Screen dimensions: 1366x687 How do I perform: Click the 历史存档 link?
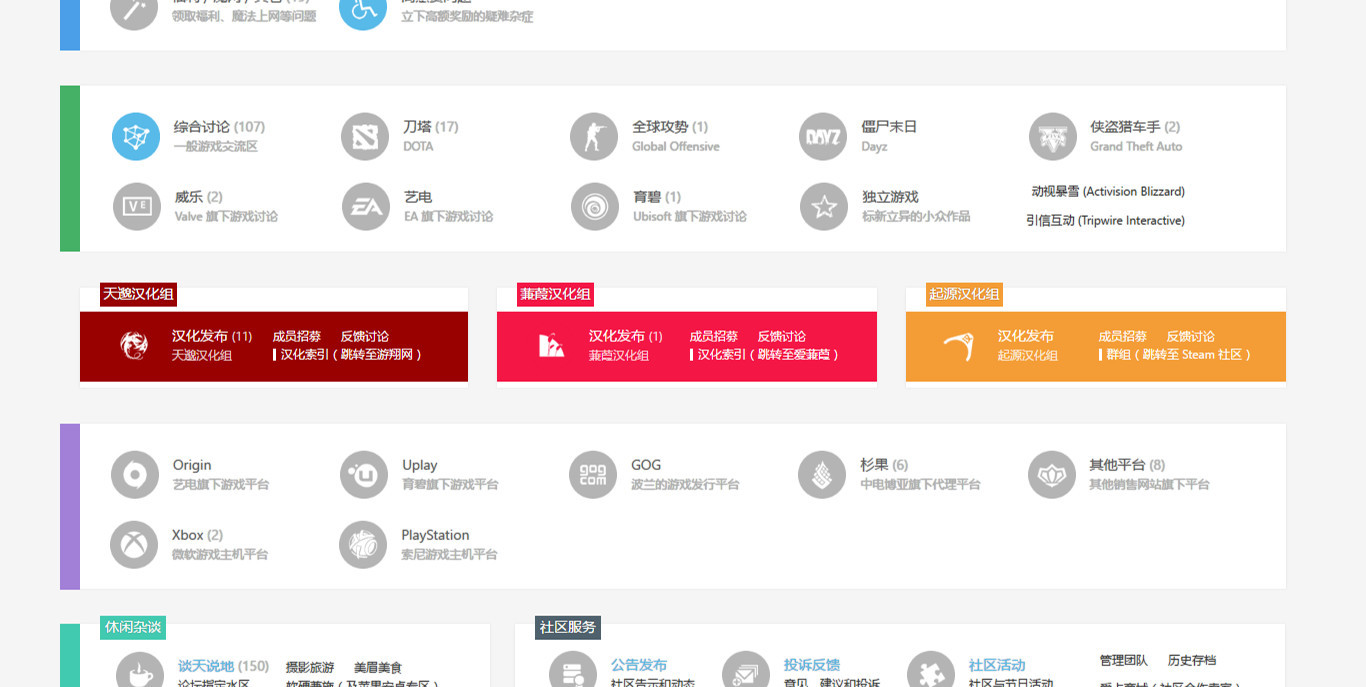coord(1192,661)
